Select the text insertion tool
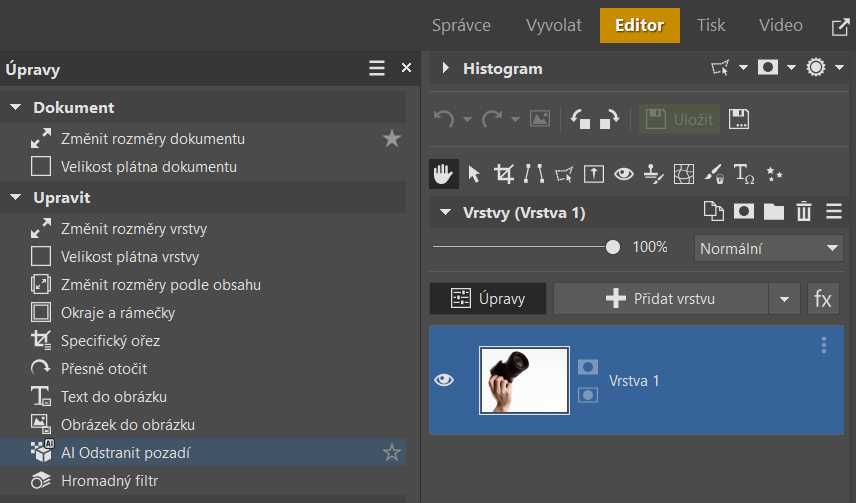 (744, 174)
